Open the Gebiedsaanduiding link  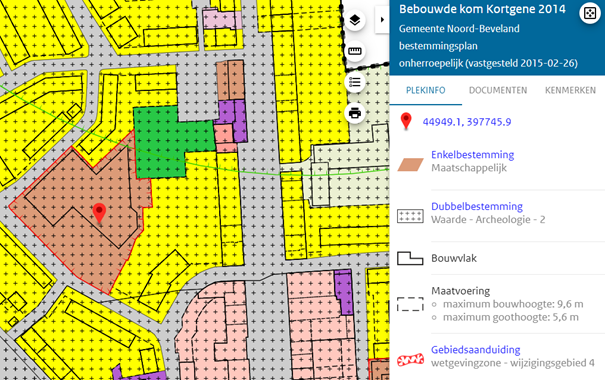(475, 350)
